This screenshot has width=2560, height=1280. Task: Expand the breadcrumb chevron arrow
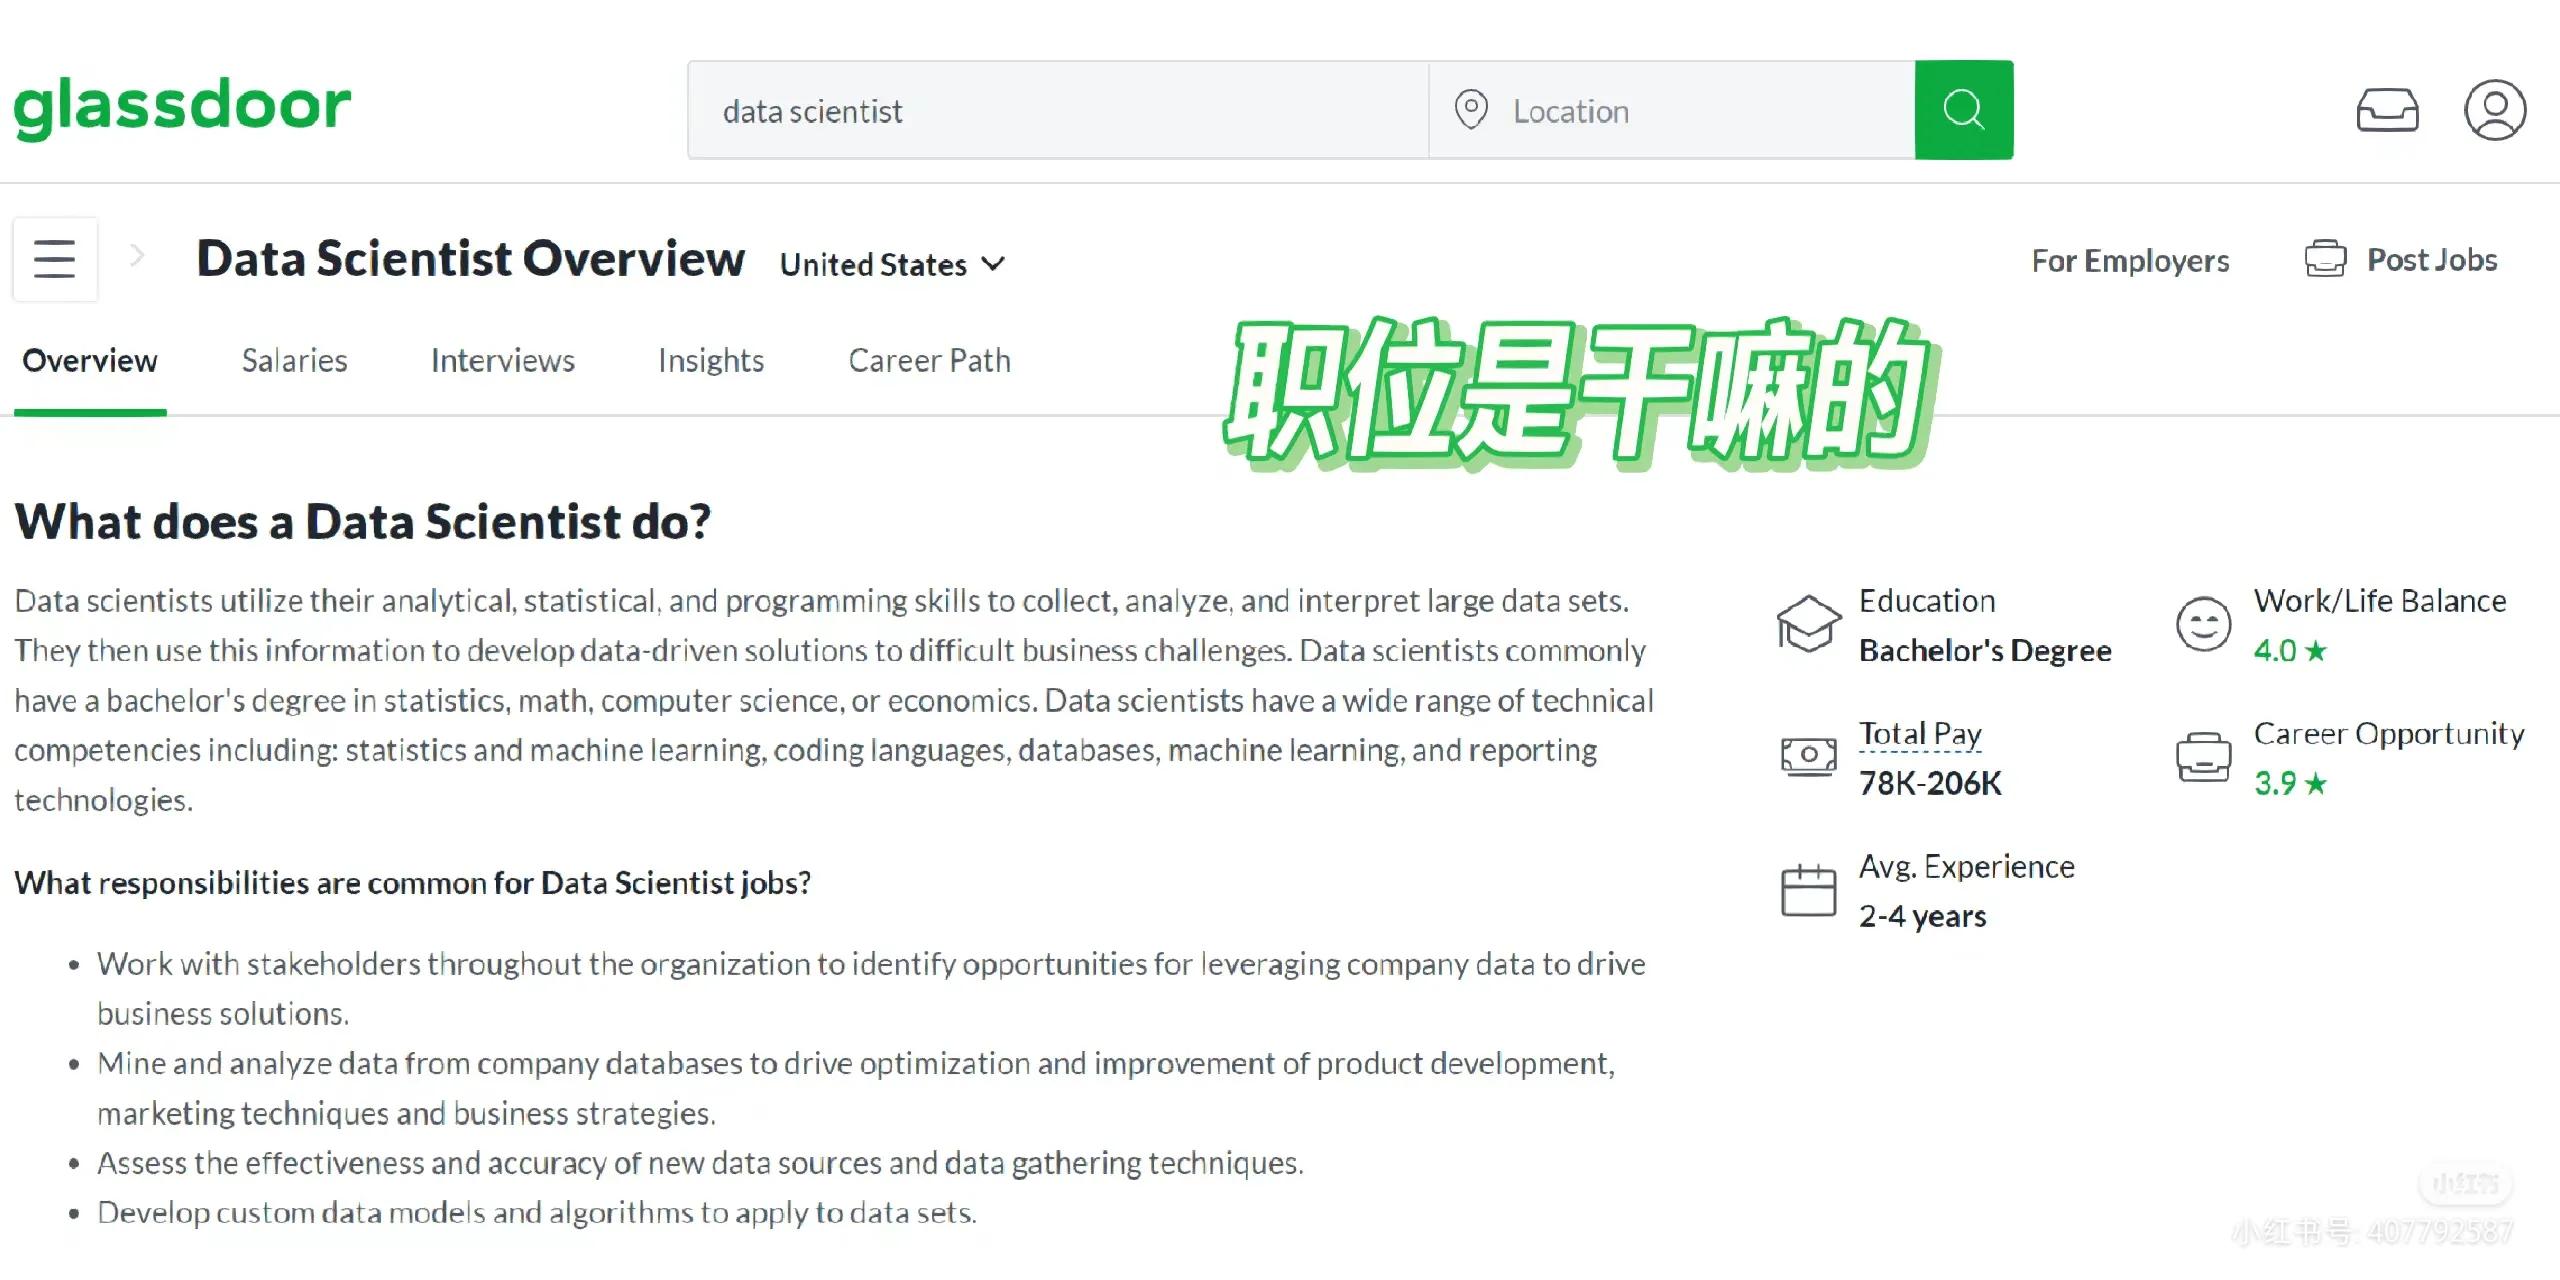(x=138, y=256)
